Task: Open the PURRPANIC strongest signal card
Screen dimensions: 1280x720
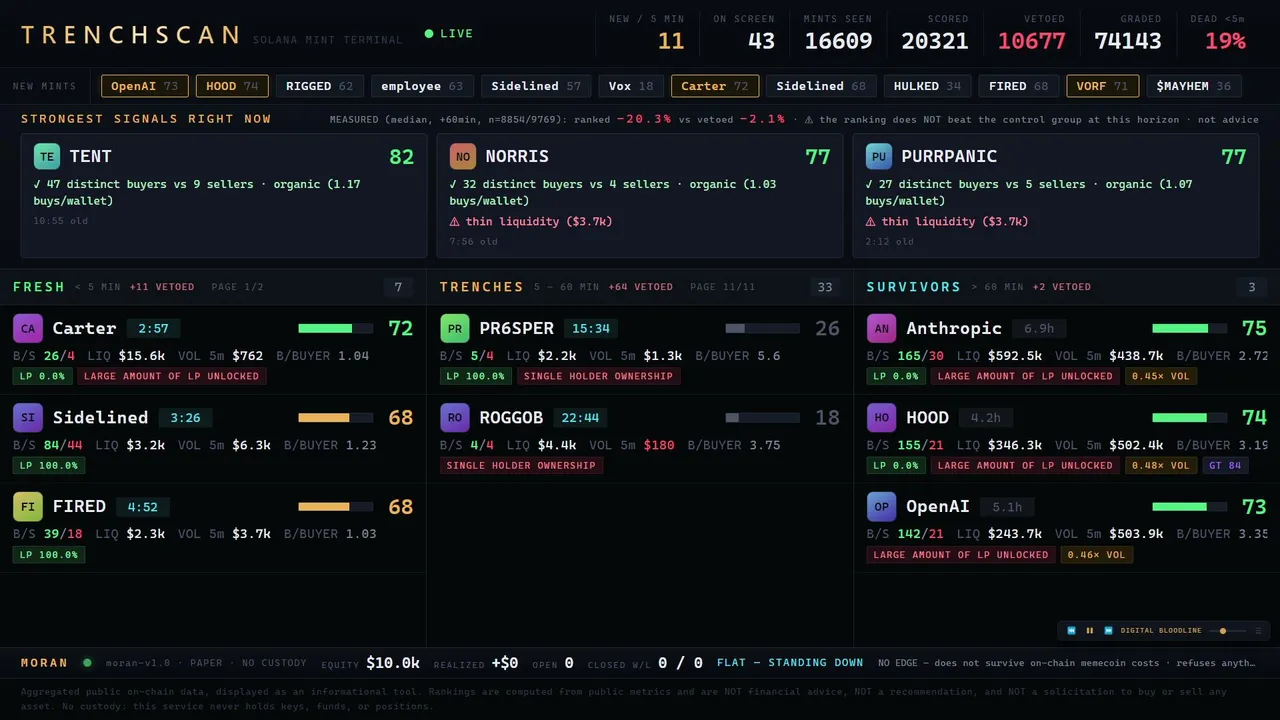Action: pyautogui.click(x=1056, y=196)
